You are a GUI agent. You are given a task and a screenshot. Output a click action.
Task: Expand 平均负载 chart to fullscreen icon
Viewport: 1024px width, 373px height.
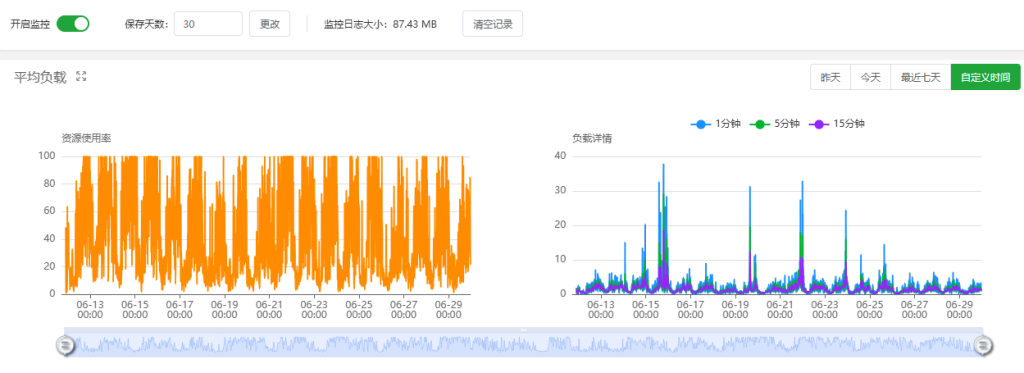[81, 76]
